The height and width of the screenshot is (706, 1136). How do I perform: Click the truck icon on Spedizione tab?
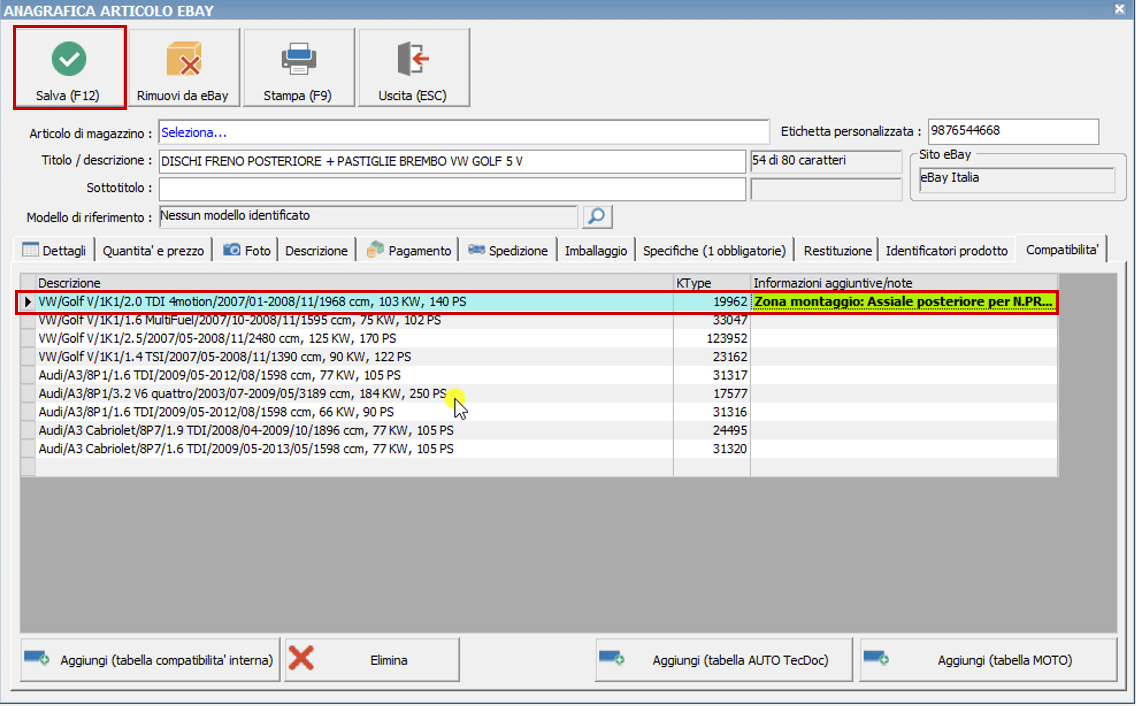pos(477,249)
